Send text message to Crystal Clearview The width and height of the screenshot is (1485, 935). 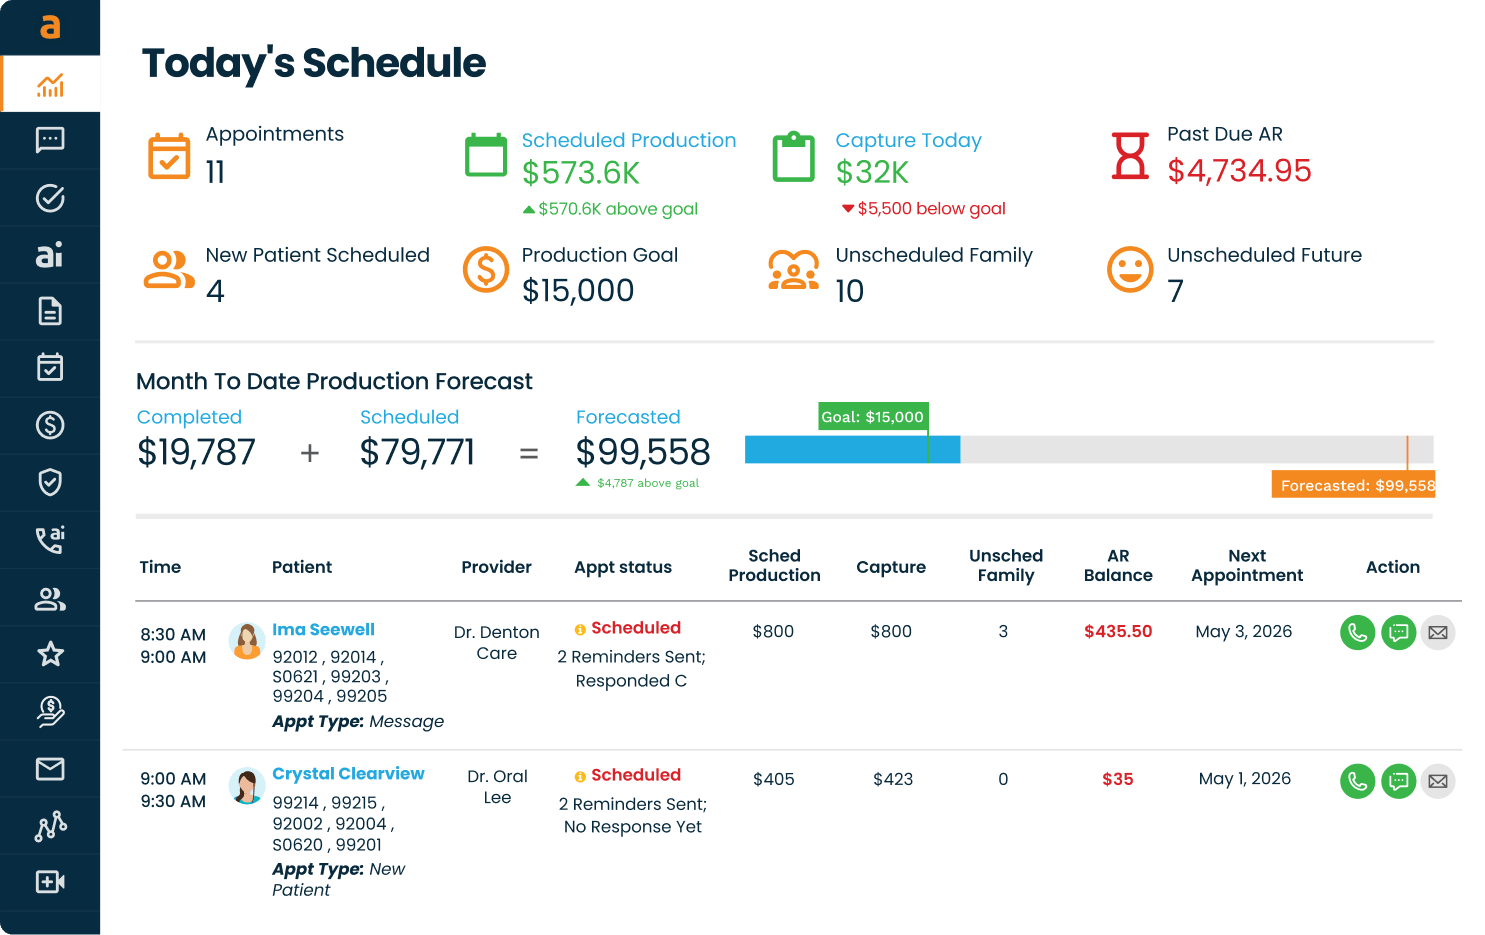click(1398, 781)
